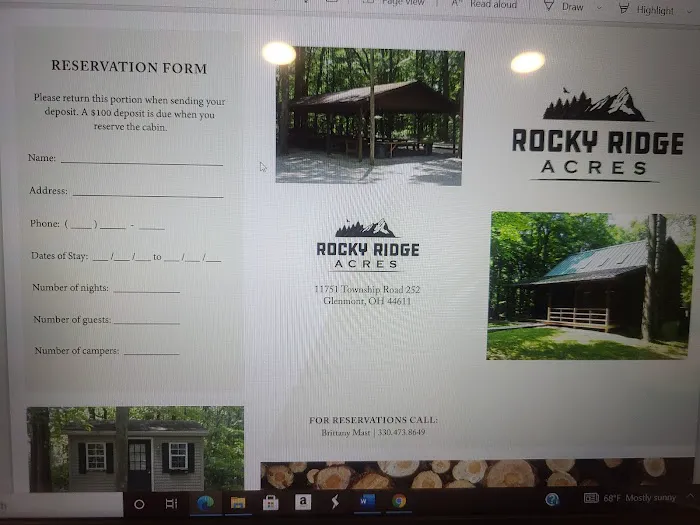Viewport: 700px width, 525px height.
Task: Show hidden tray icons chevron
Action: [691, 496]
